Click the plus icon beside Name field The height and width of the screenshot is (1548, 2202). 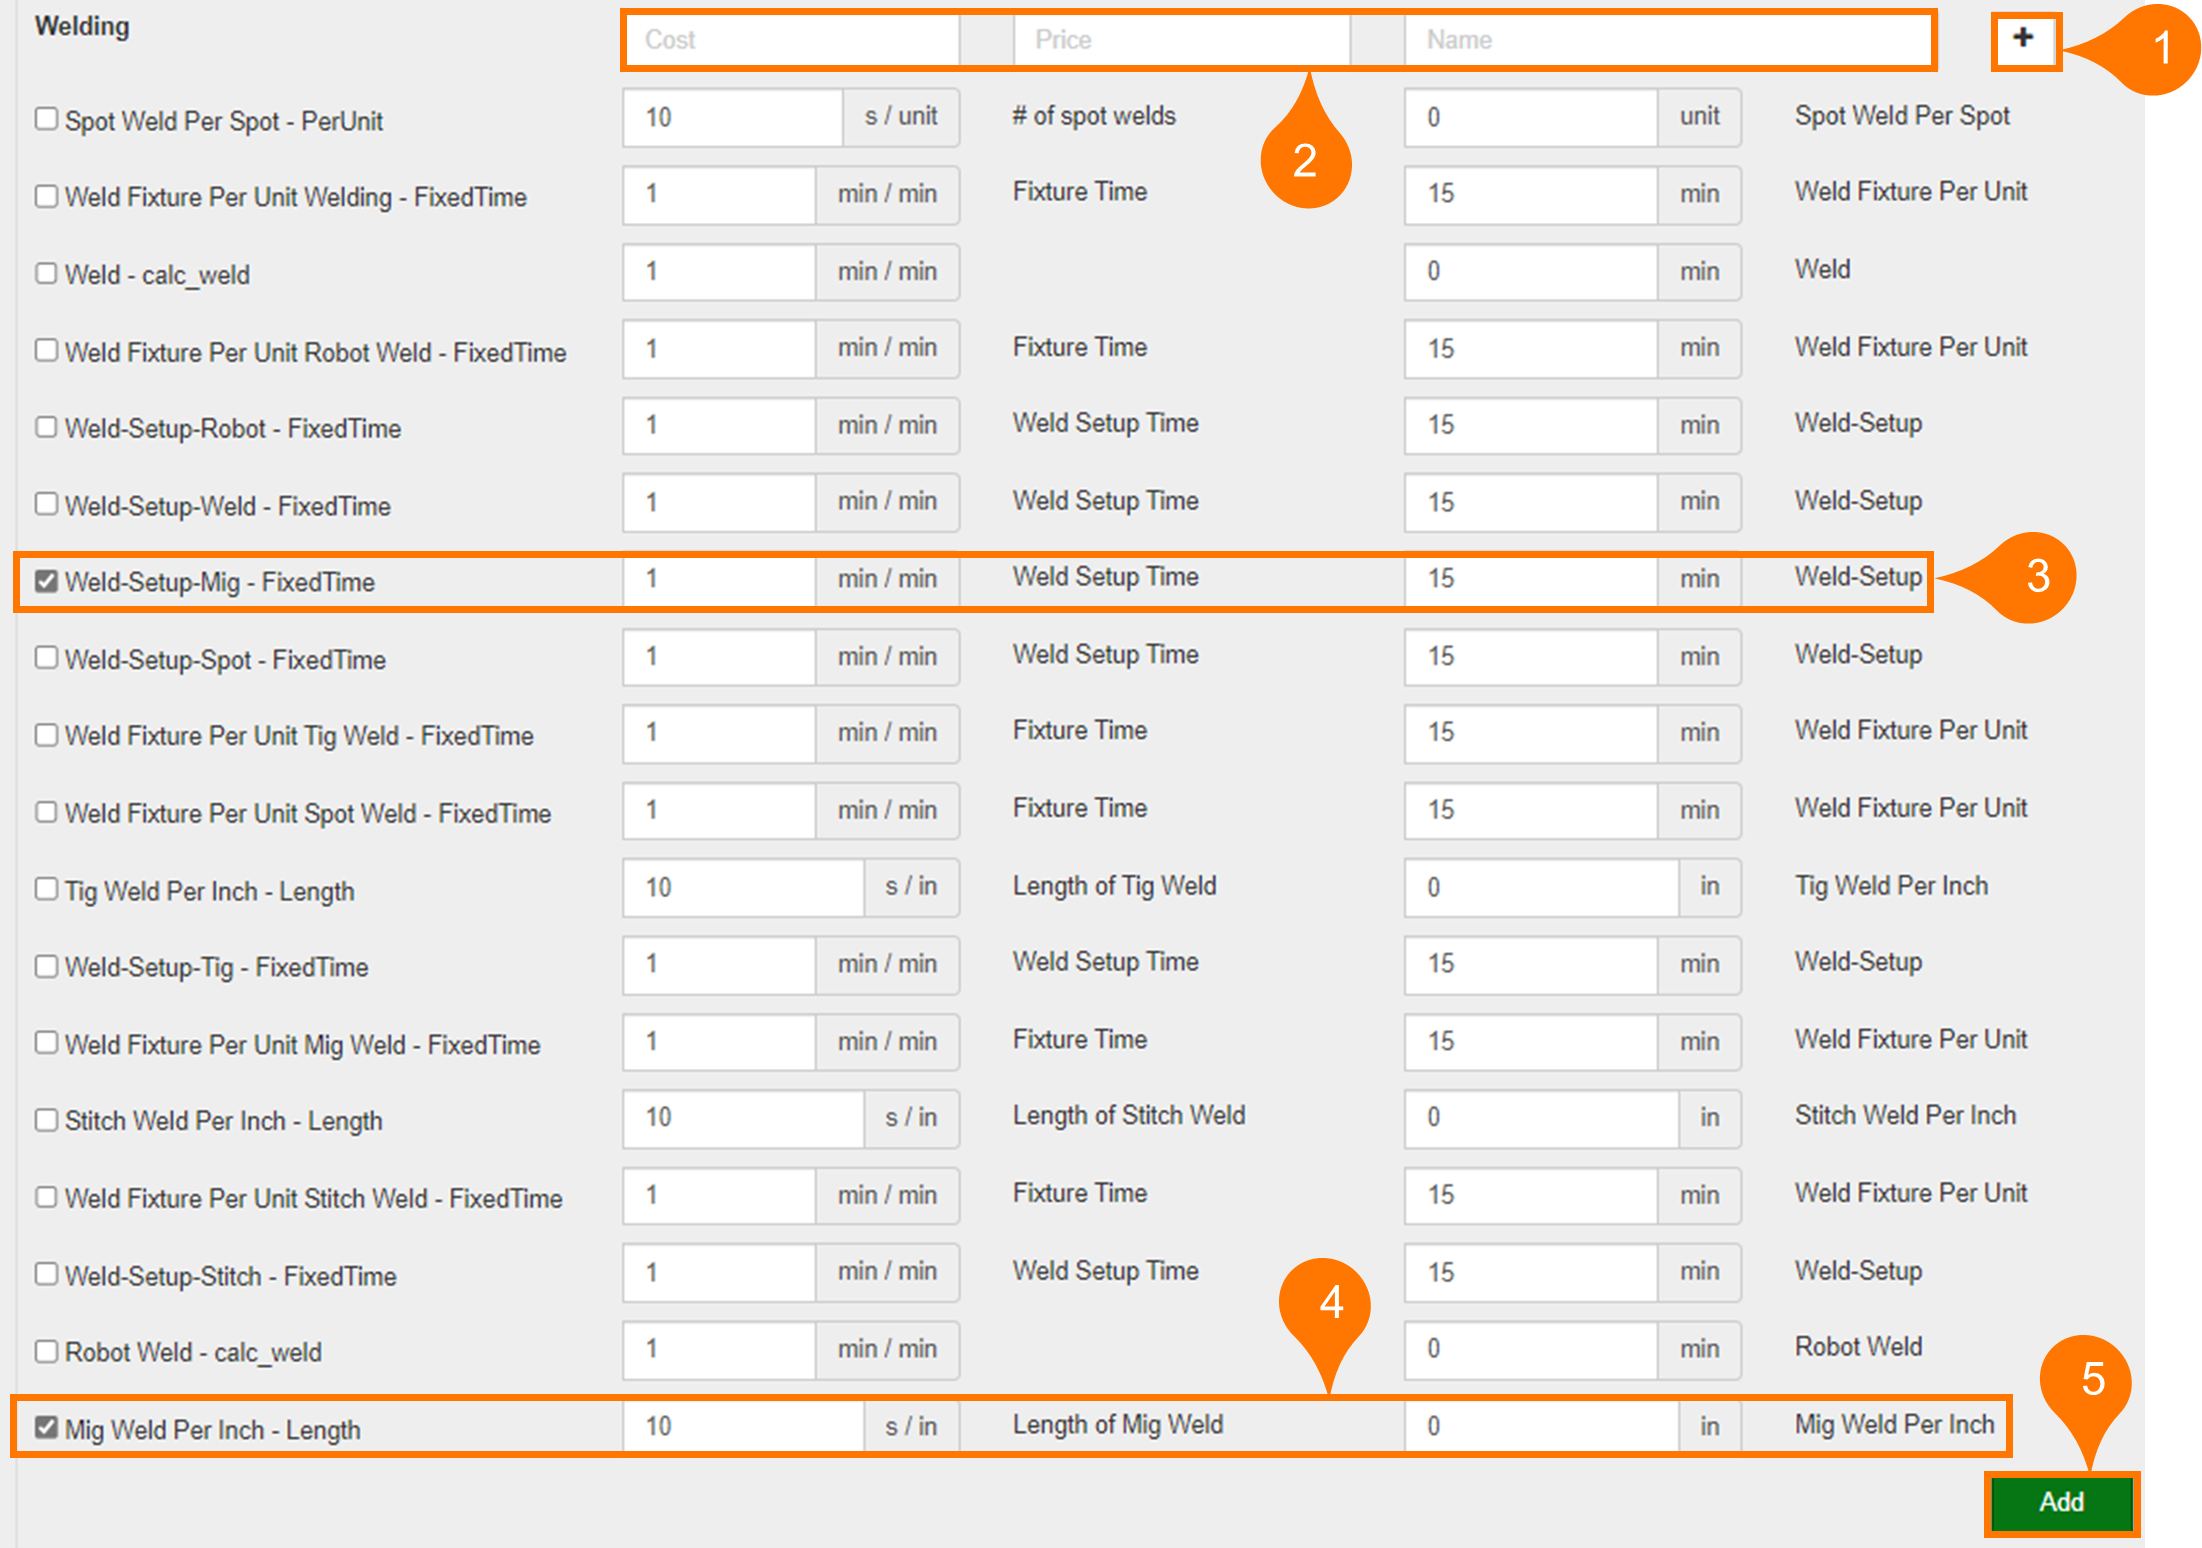tap(2023, 40)
